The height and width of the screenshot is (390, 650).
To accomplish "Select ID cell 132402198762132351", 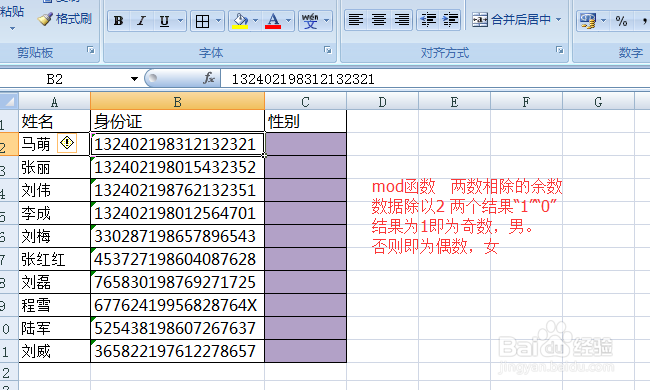I will pyautogui.click(x=177, y=191).
